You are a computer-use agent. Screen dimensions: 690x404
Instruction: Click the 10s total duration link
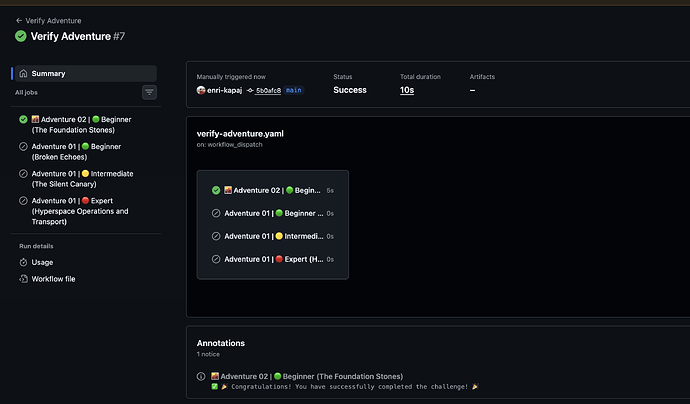click(407, 90)
